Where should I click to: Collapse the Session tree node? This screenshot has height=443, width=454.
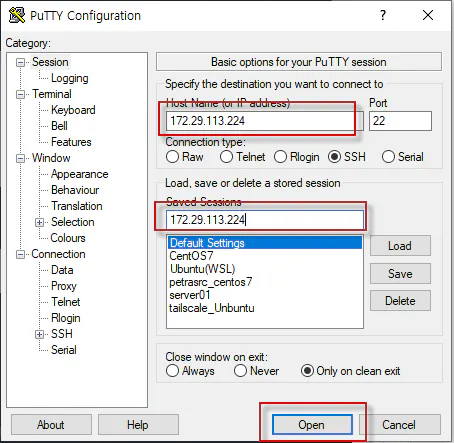(21, 62)
